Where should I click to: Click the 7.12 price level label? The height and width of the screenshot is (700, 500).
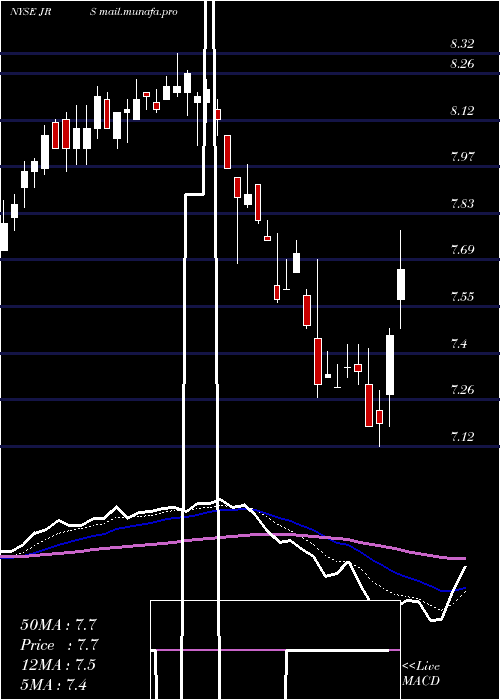462,436
